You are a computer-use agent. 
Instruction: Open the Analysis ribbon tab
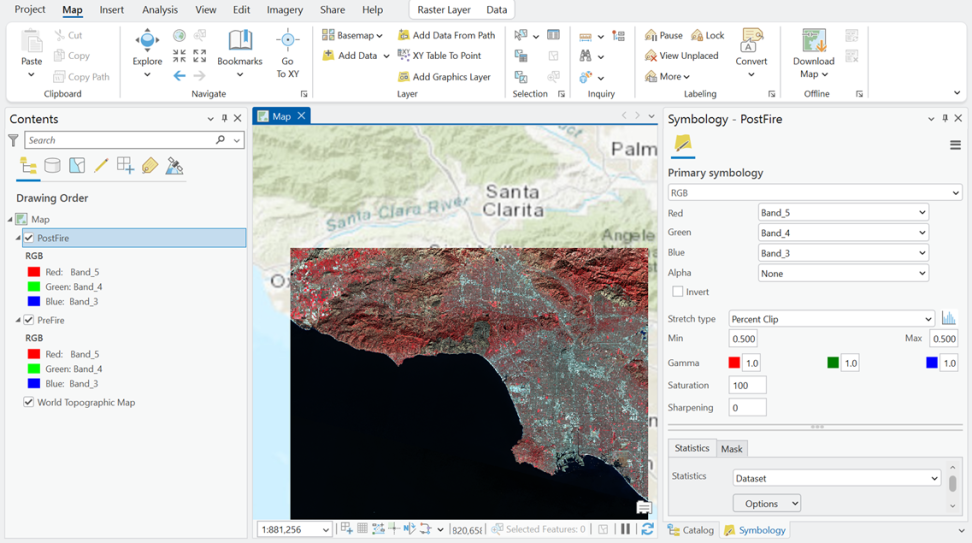pyautogui.click(x=160, y=10)
